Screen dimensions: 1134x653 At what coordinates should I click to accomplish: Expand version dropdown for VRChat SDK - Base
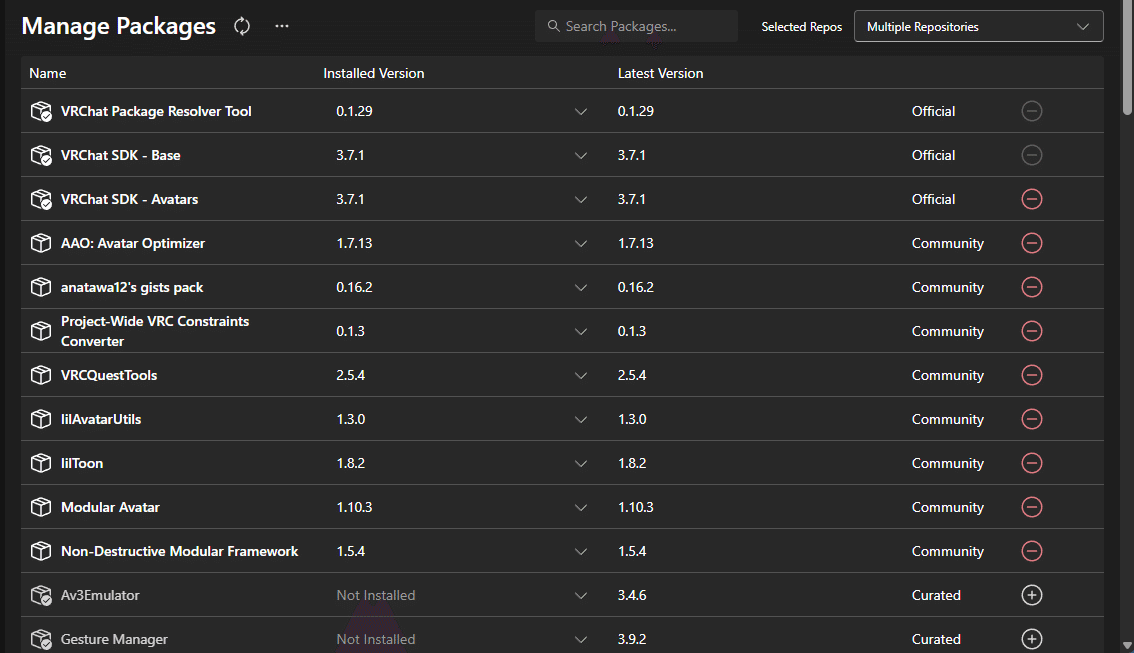point(581,155)
